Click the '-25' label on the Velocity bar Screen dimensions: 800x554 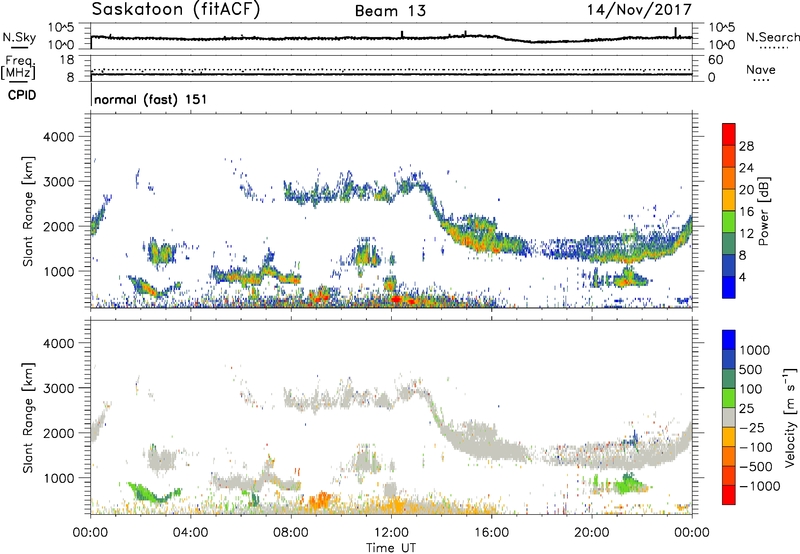point(752,427)
